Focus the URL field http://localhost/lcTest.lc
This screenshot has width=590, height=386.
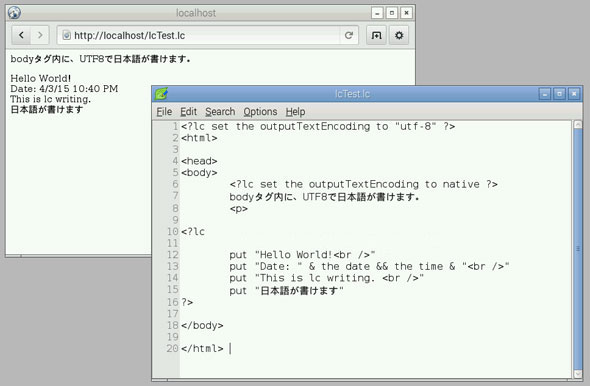coord(207,35)
